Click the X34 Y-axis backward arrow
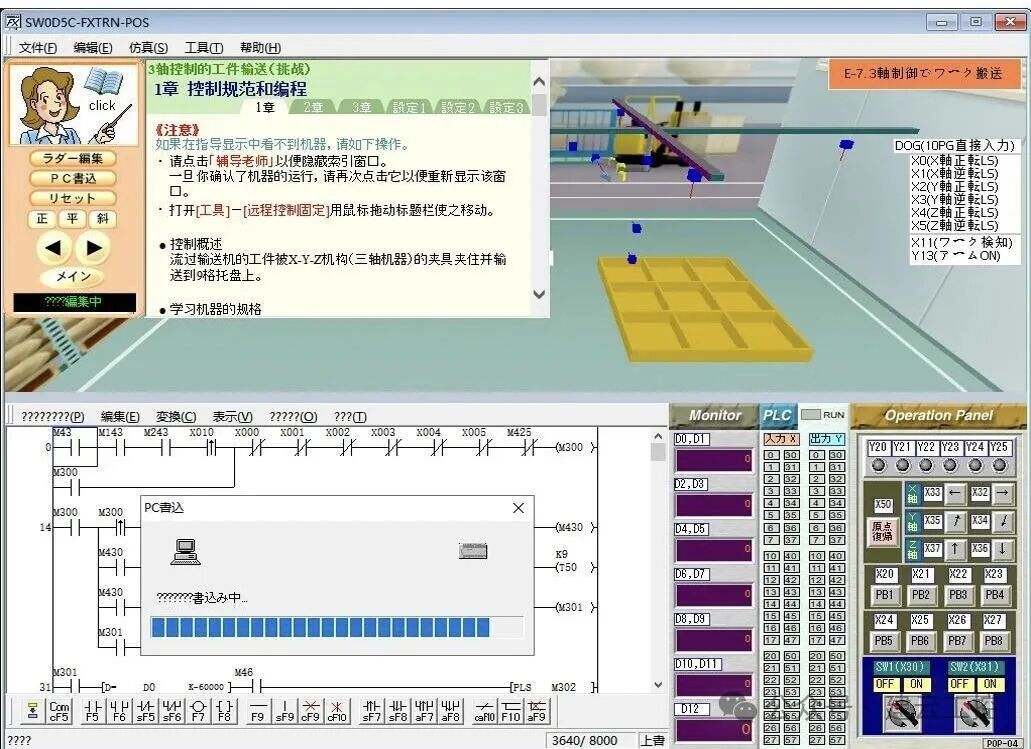 pos(1002,521)
